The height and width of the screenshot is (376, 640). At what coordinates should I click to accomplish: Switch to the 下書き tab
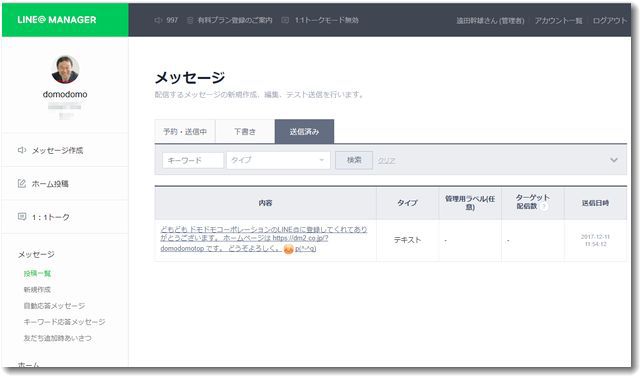tap(245, 131)
